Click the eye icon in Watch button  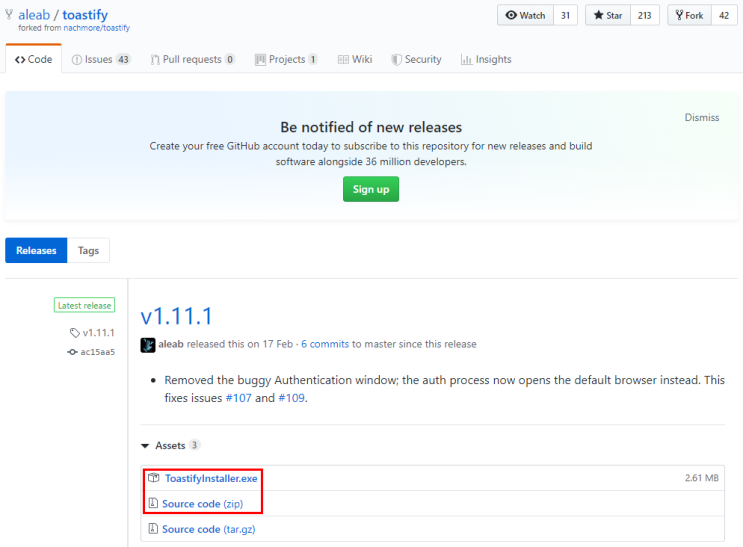point(511,15)
